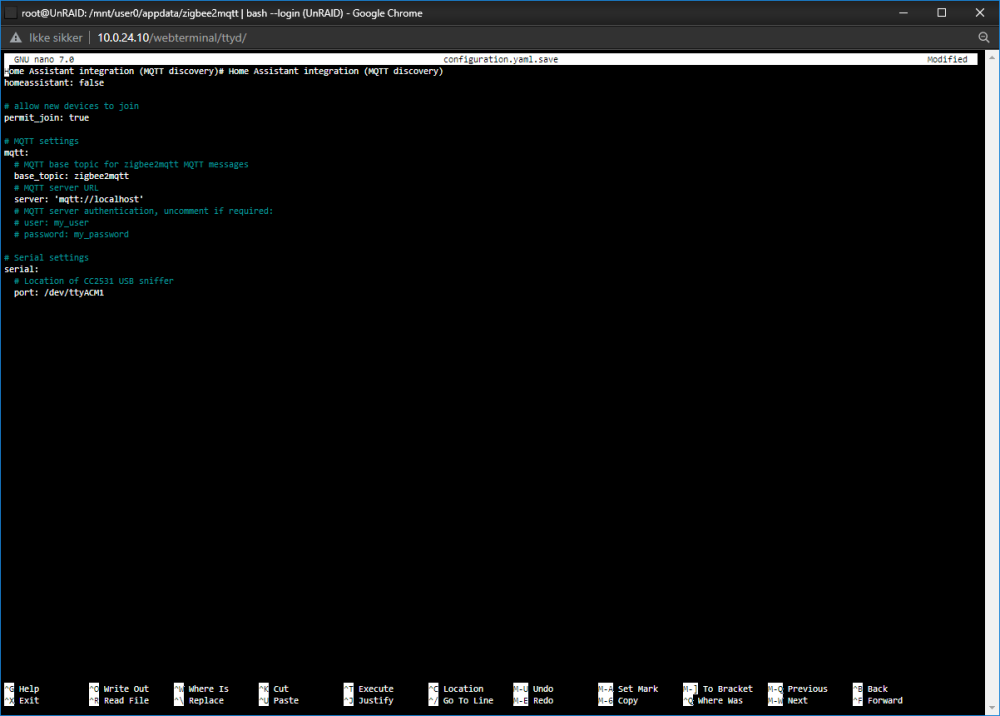Click the 'Replace' shortcut label
This screenshot has width=1000, height=716.
tap(206, 700)
